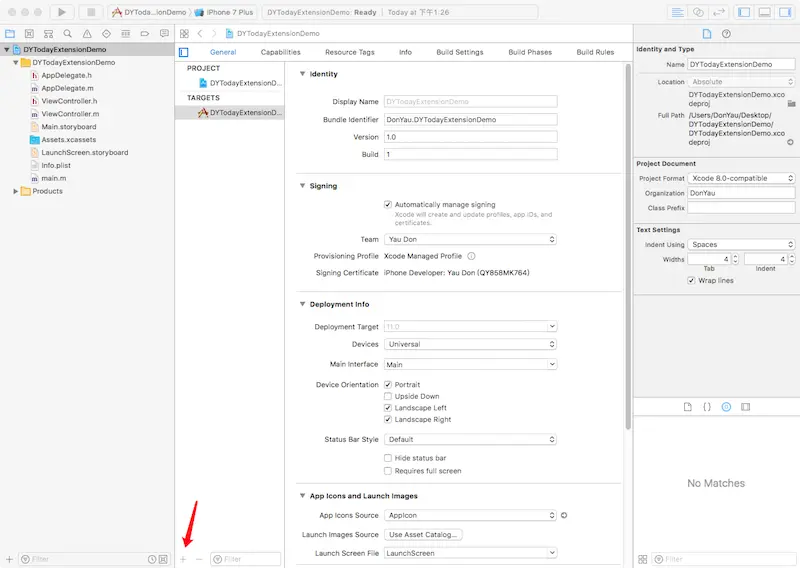Collapse the Identity section
Screen dimensions: 800x568
click(x=303, y=74)
